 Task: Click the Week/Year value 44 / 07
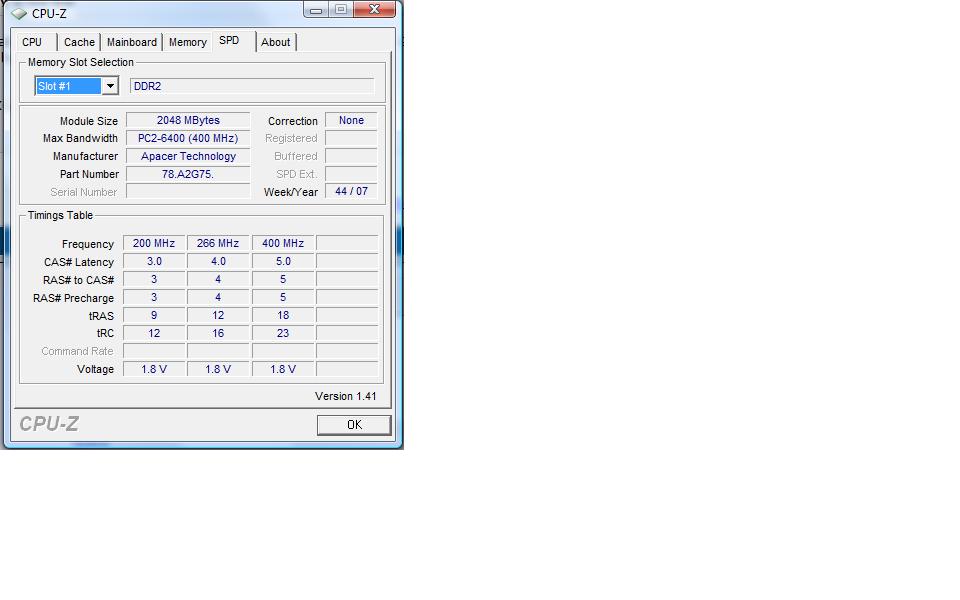[x=351, y=192]
